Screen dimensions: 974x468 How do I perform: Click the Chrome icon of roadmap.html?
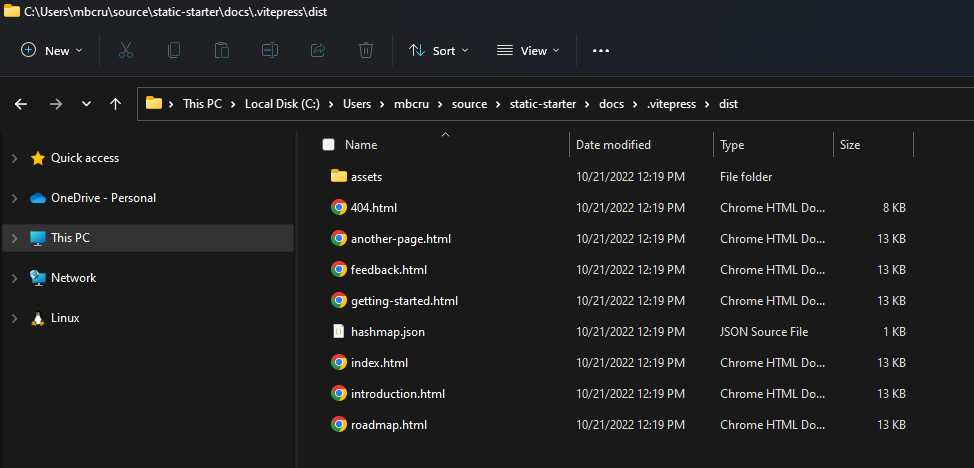click(x=339, y=425)
